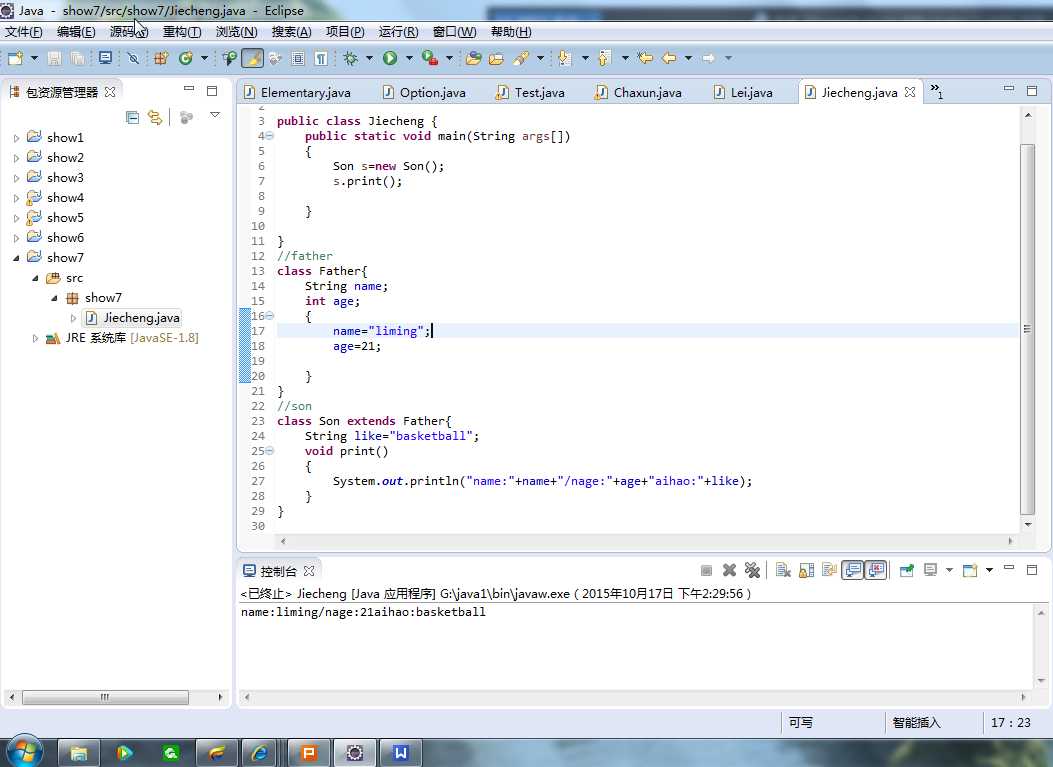
Task: Click the Debug bug icon
Action: click(x=351, y=58)
